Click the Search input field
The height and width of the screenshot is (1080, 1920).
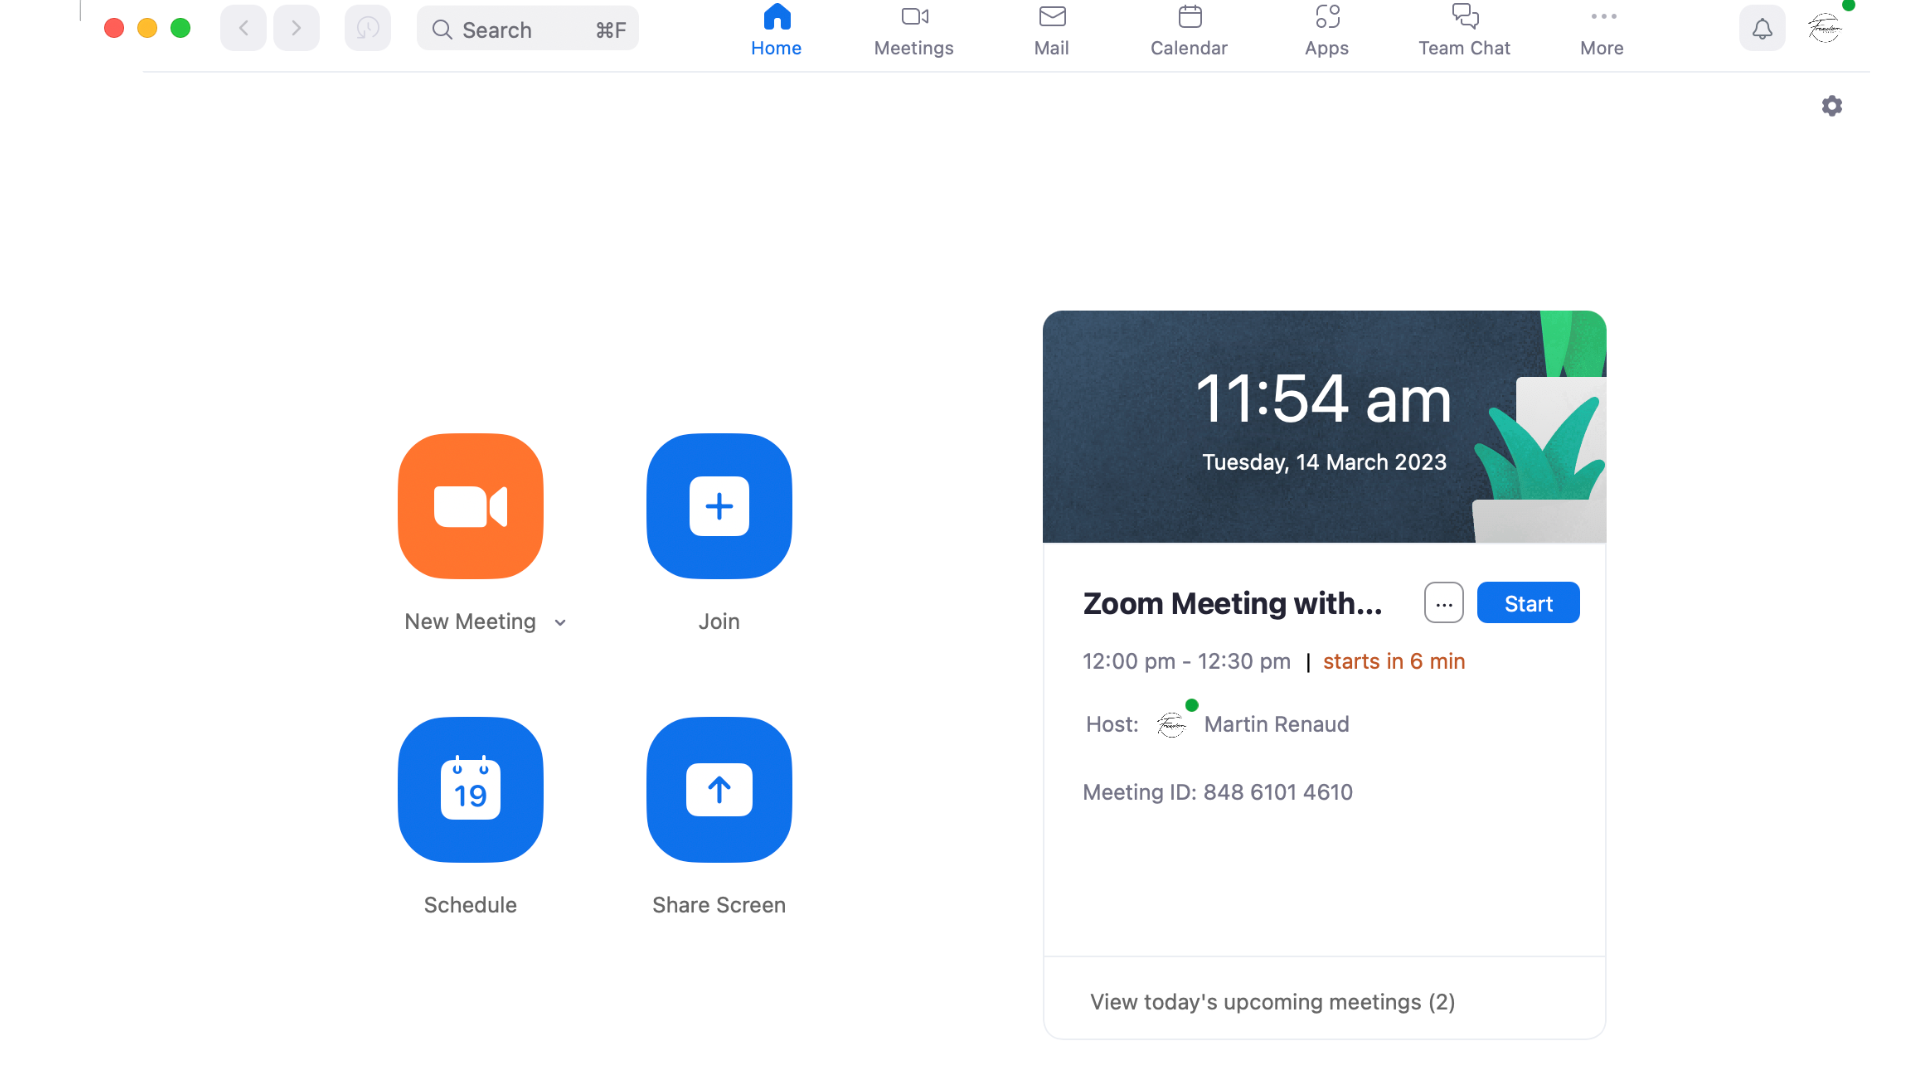coord(527,29)
